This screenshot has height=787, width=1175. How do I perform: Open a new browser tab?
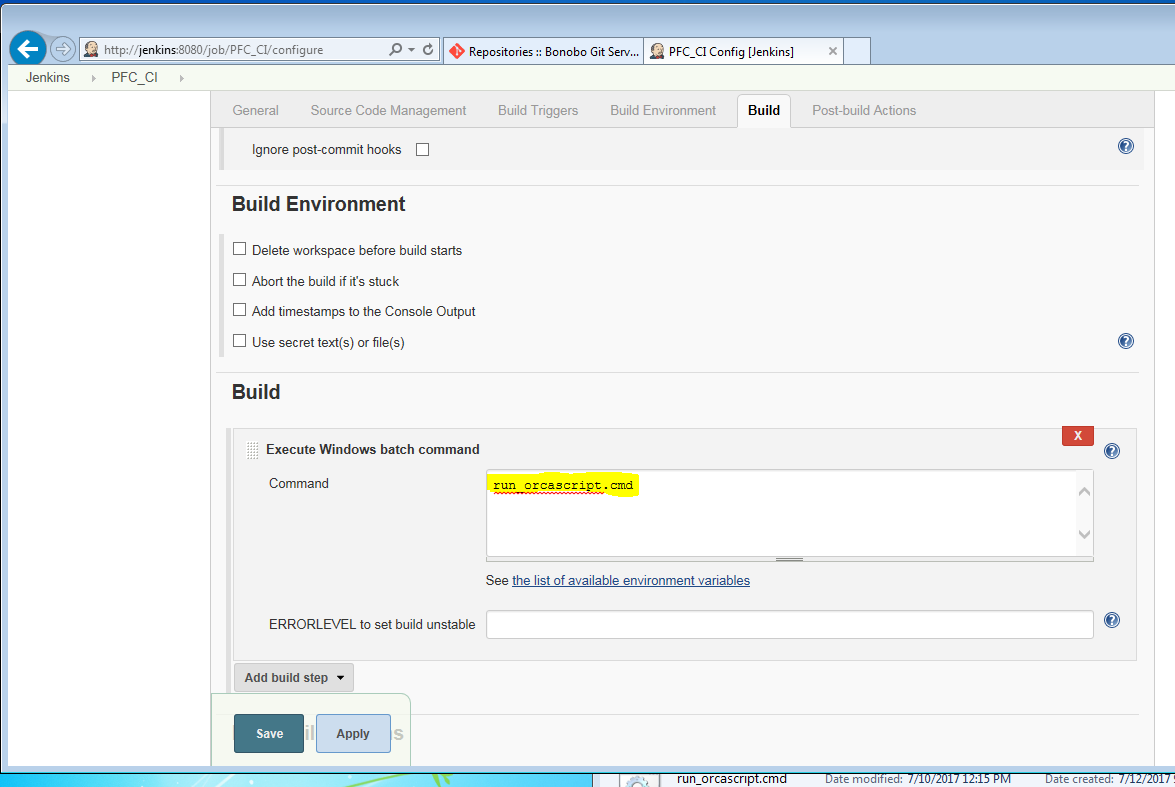click(857, 51)
